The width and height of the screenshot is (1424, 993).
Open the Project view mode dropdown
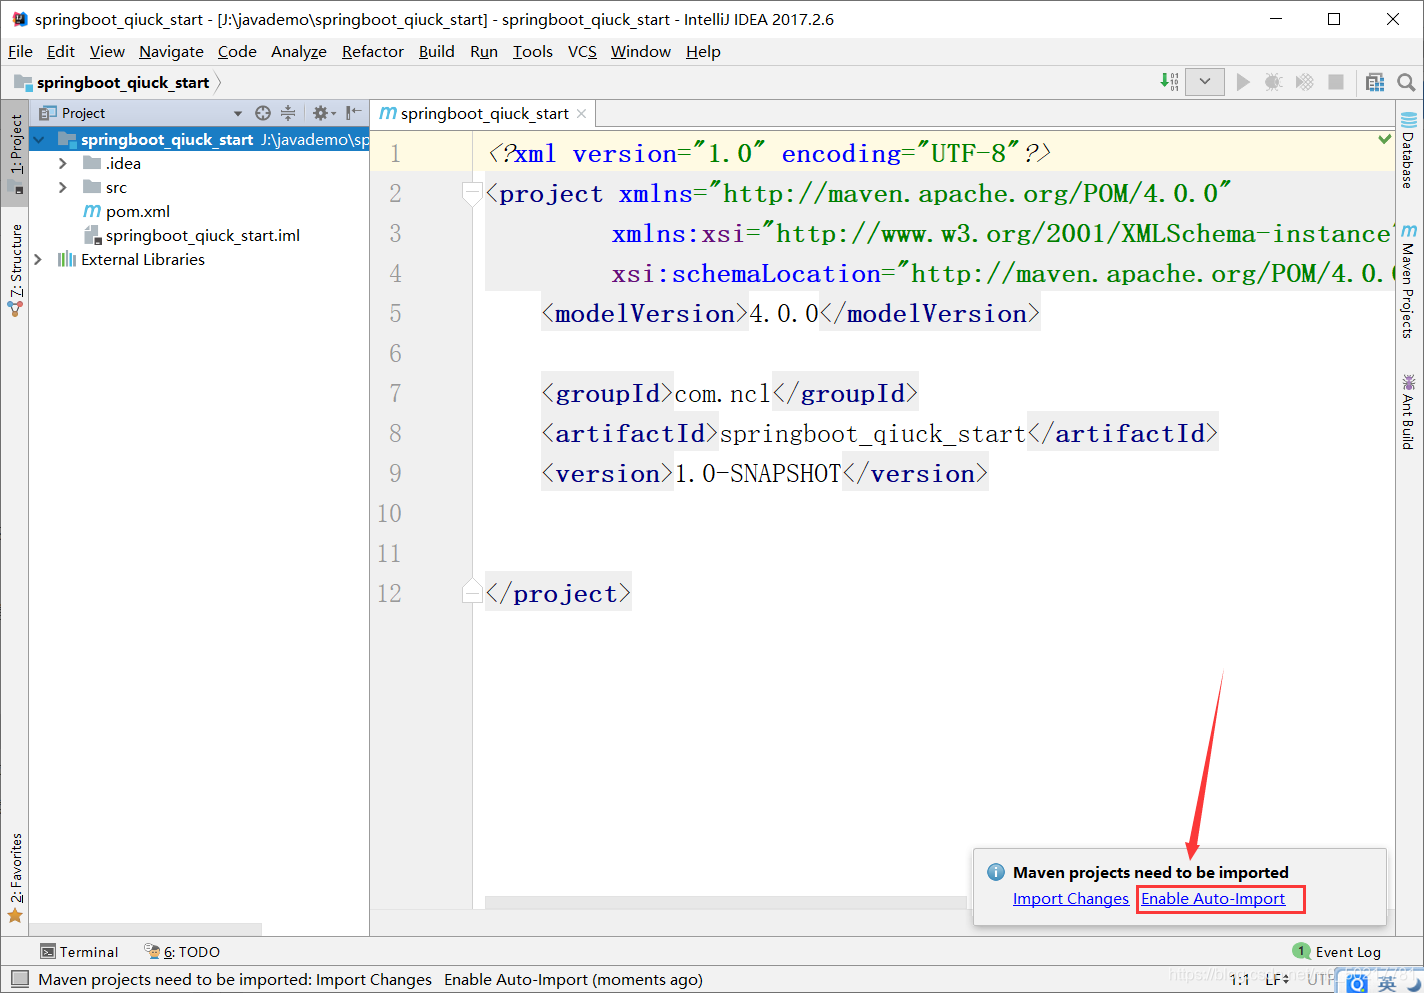click(237, 113)
